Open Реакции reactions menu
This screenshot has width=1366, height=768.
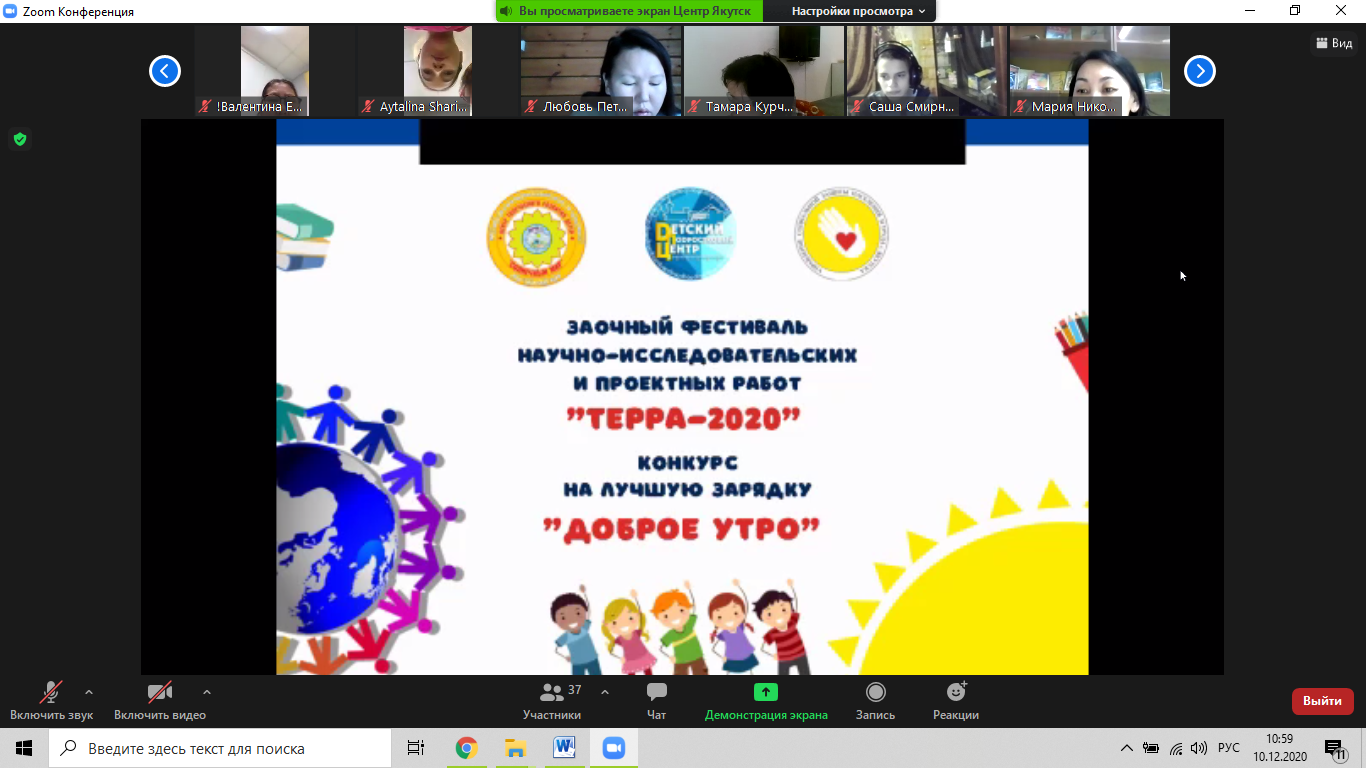pos(956,701)
